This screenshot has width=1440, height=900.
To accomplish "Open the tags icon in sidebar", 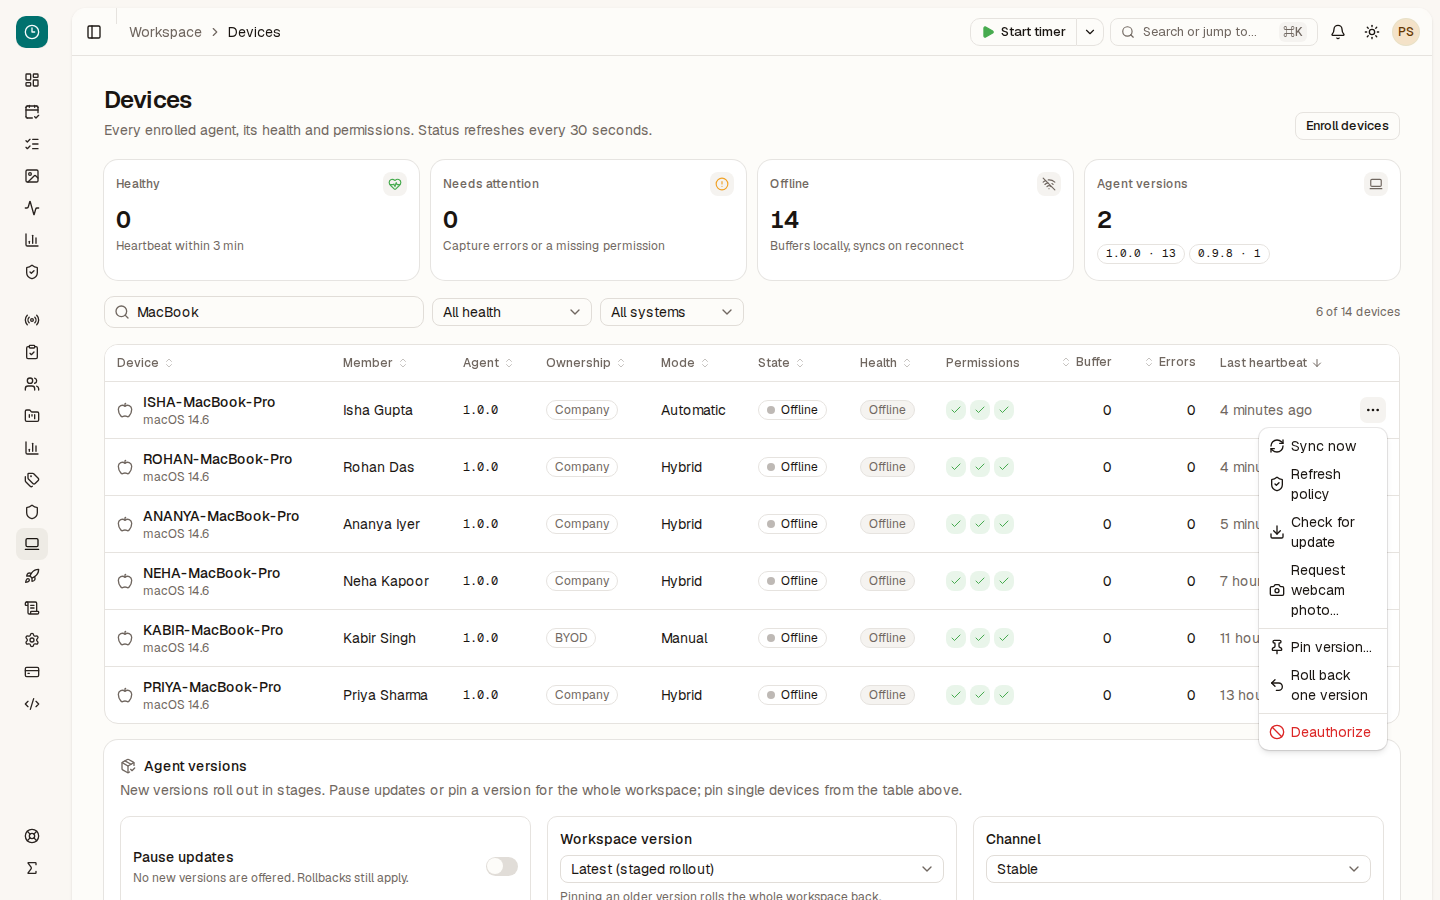I will (32, 480).
